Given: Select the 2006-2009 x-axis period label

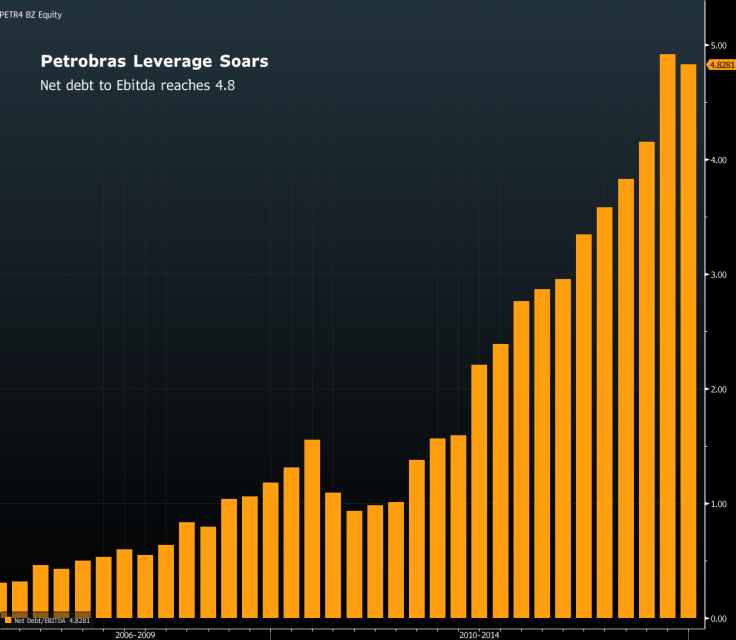Looking at the screenshot, I should pos(135,634).
